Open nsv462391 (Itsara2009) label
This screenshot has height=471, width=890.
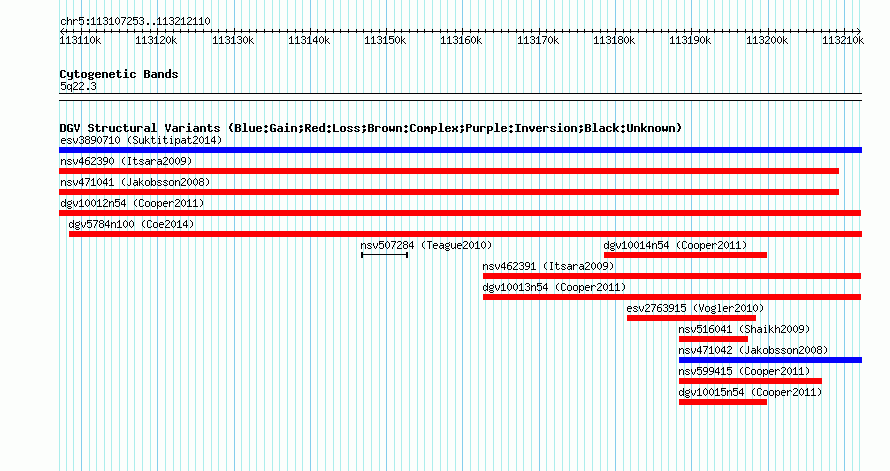(x=548, y=266)
